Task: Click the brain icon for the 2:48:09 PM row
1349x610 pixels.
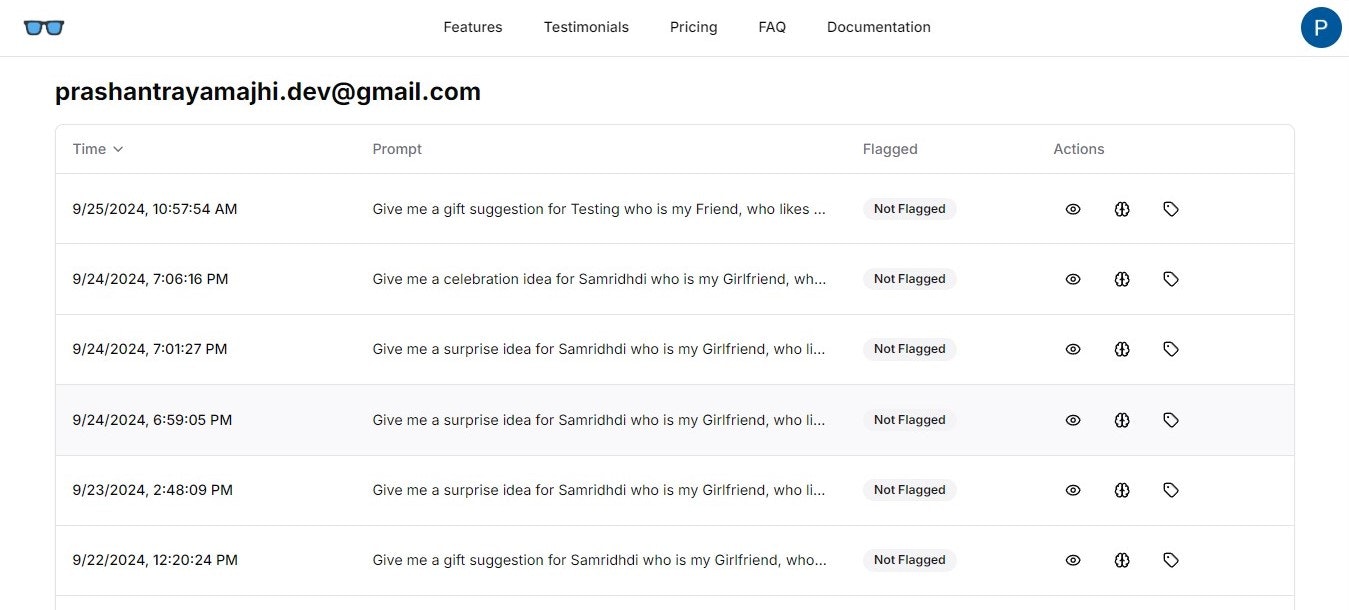Action: [1122, 490]
